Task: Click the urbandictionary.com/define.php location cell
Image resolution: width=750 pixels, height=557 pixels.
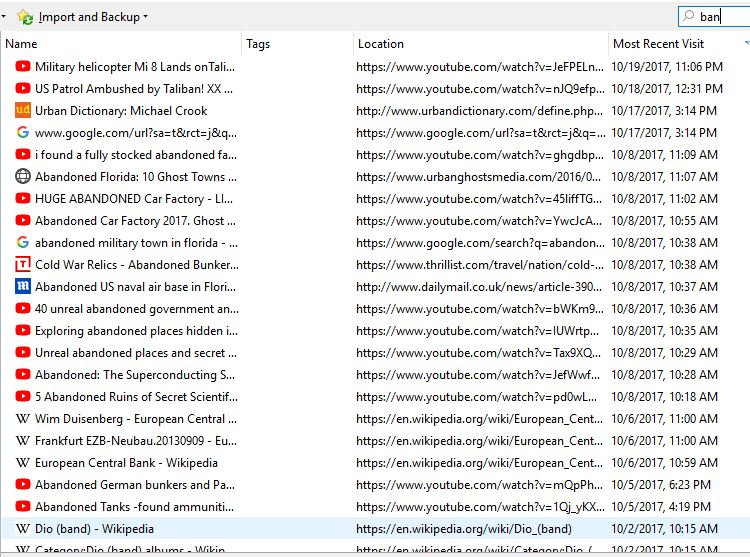Action: [x=479, y=111]
